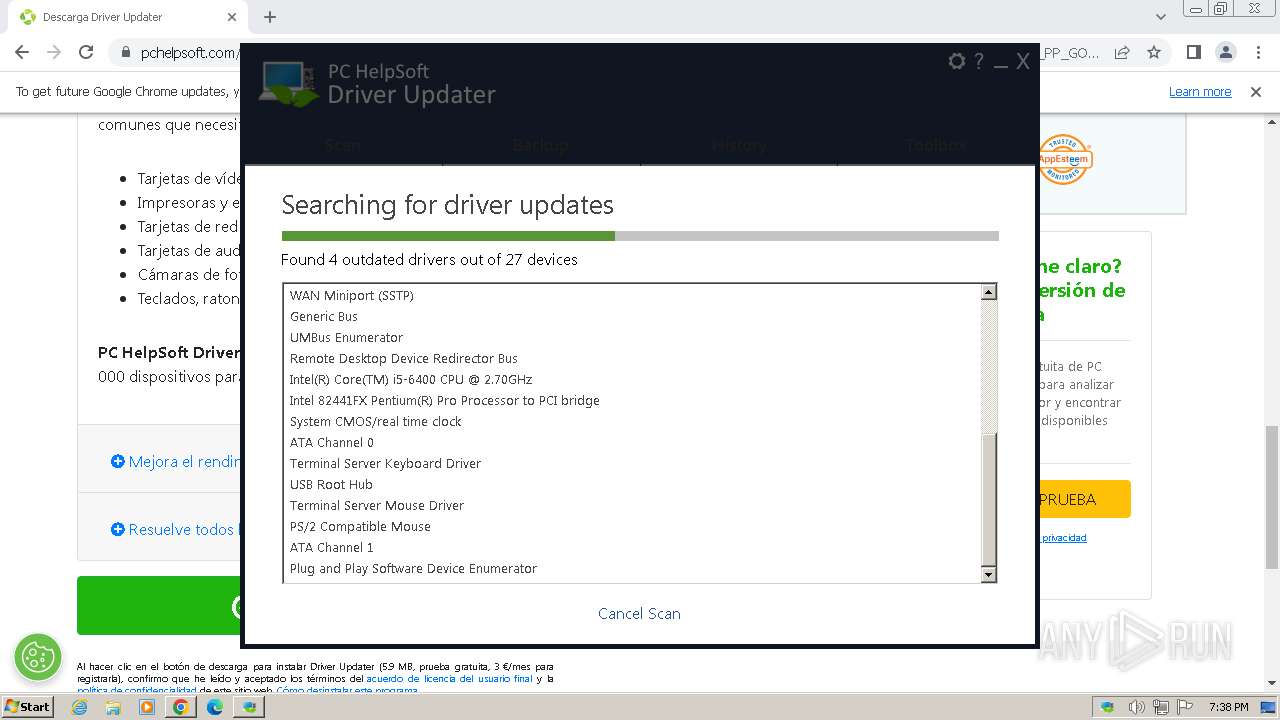Select UMBus Enumerator entry

346,337
